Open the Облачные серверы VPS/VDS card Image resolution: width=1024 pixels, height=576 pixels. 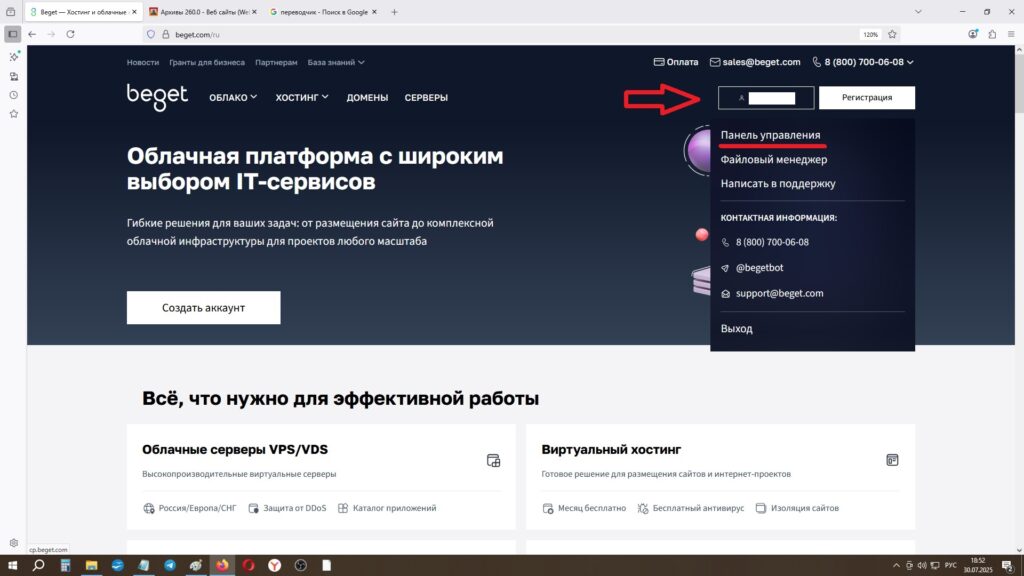point(321,477)
